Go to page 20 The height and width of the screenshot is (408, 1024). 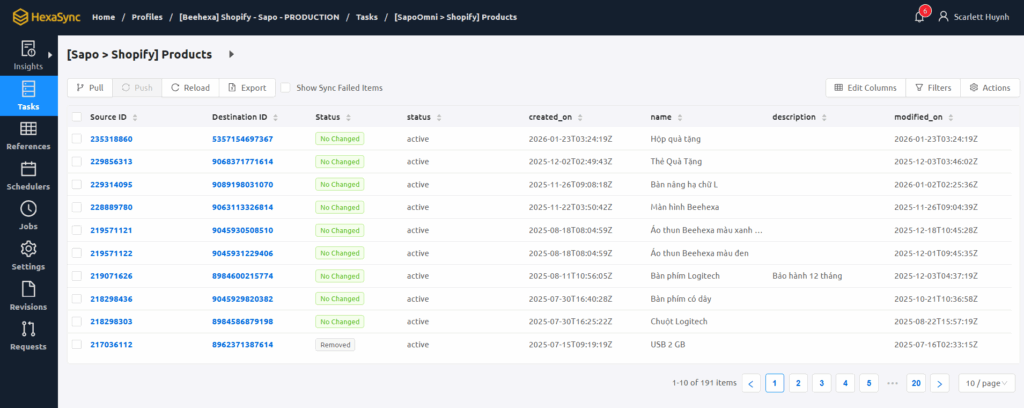coord(916,383)
